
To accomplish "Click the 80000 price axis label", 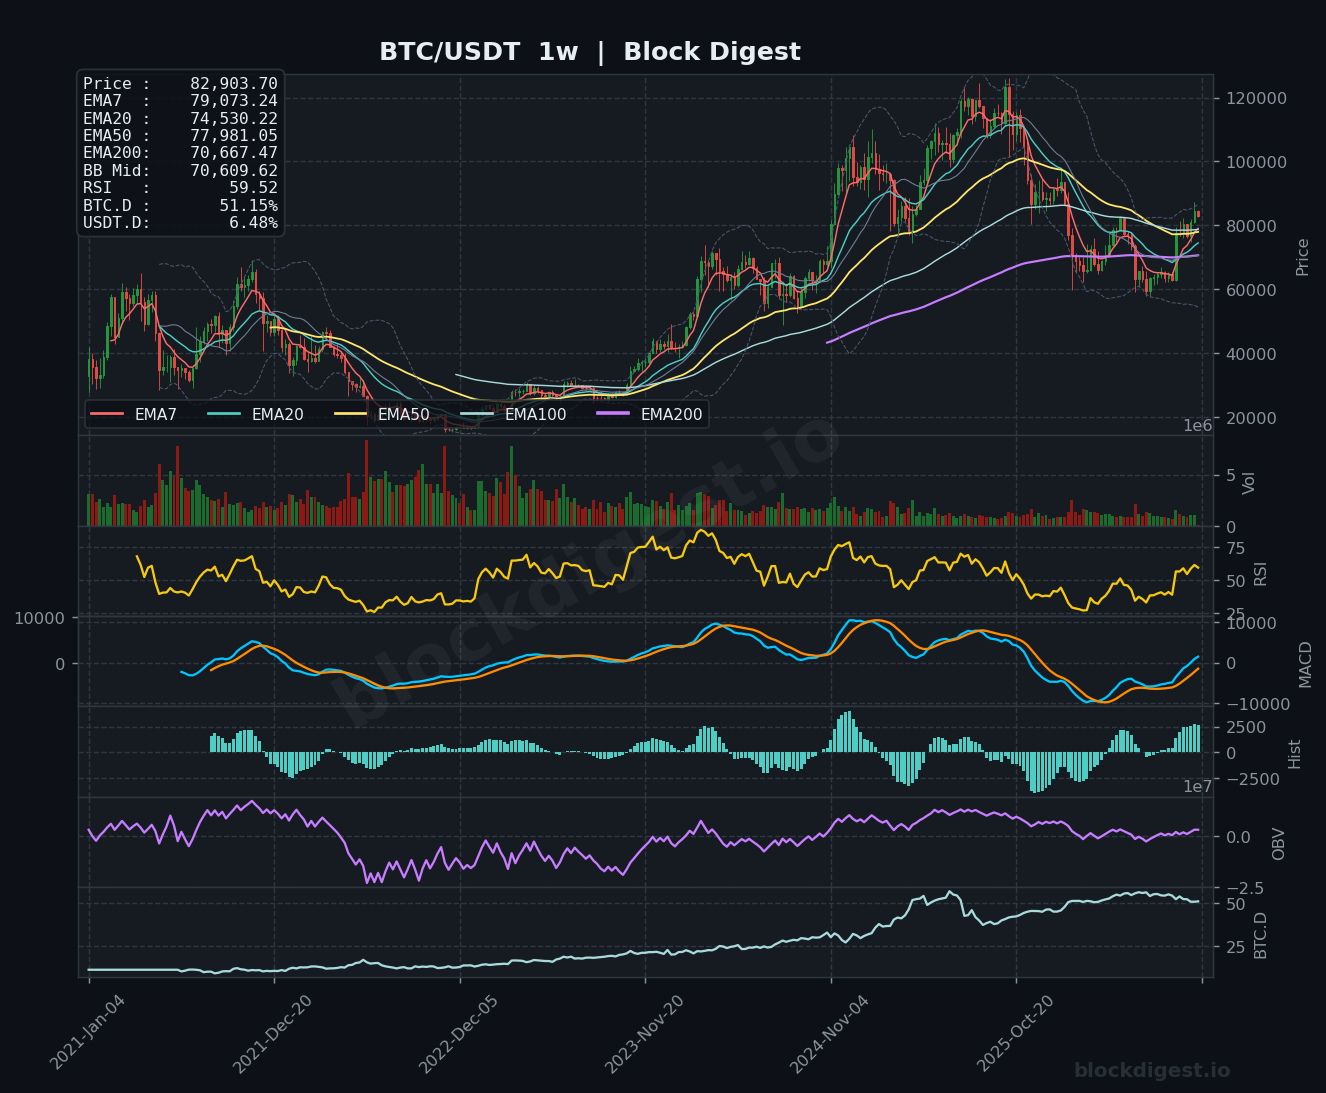I will (x=1250, y=226).
